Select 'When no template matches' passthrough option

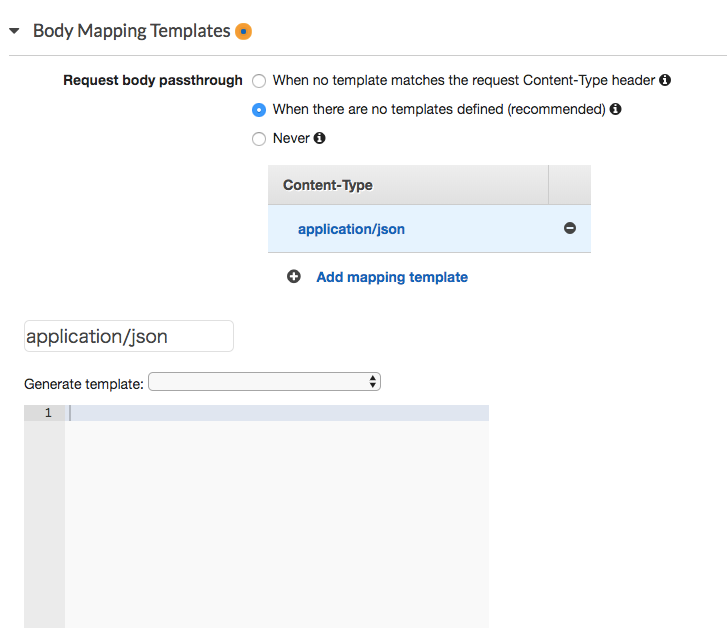(259, 80)
